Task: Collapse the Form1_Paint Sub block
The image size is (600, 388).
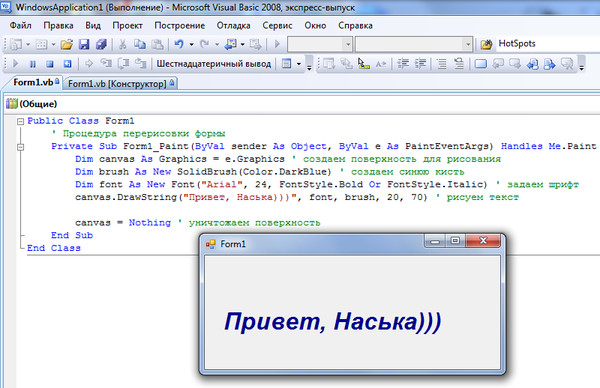Action: click(x=20, y=147)
